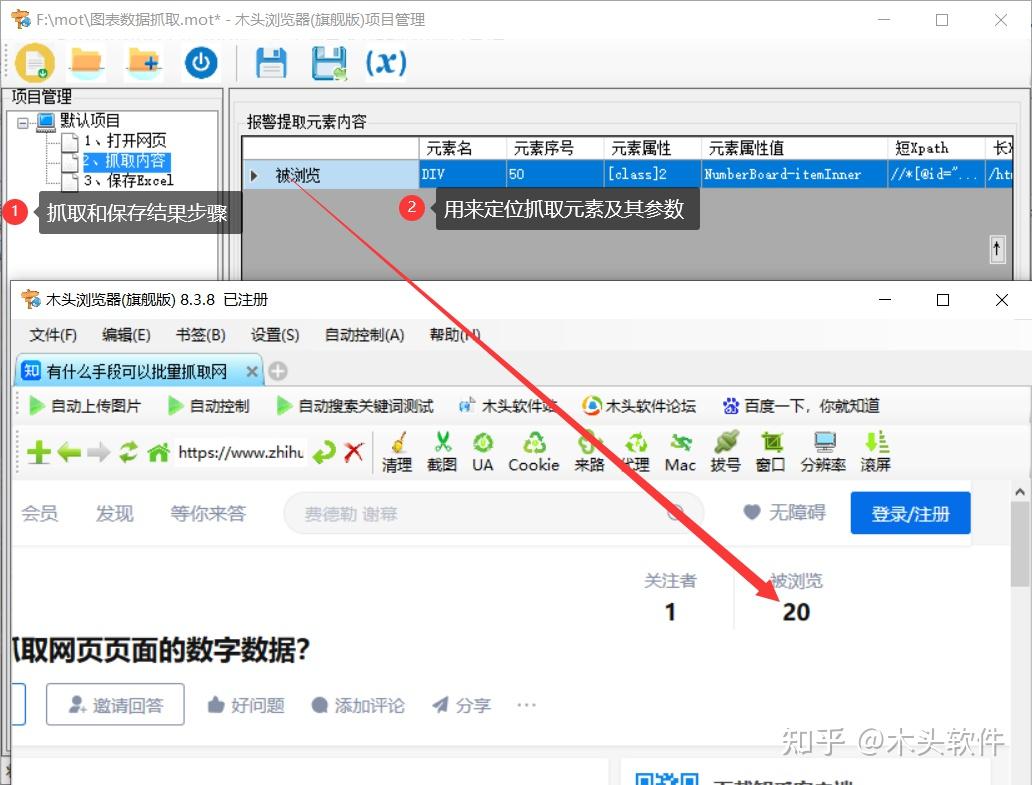The height and width of the screenshot is (785, 1032).
Task: Click the https://www.zhihu address field
Action: (241, 453)
